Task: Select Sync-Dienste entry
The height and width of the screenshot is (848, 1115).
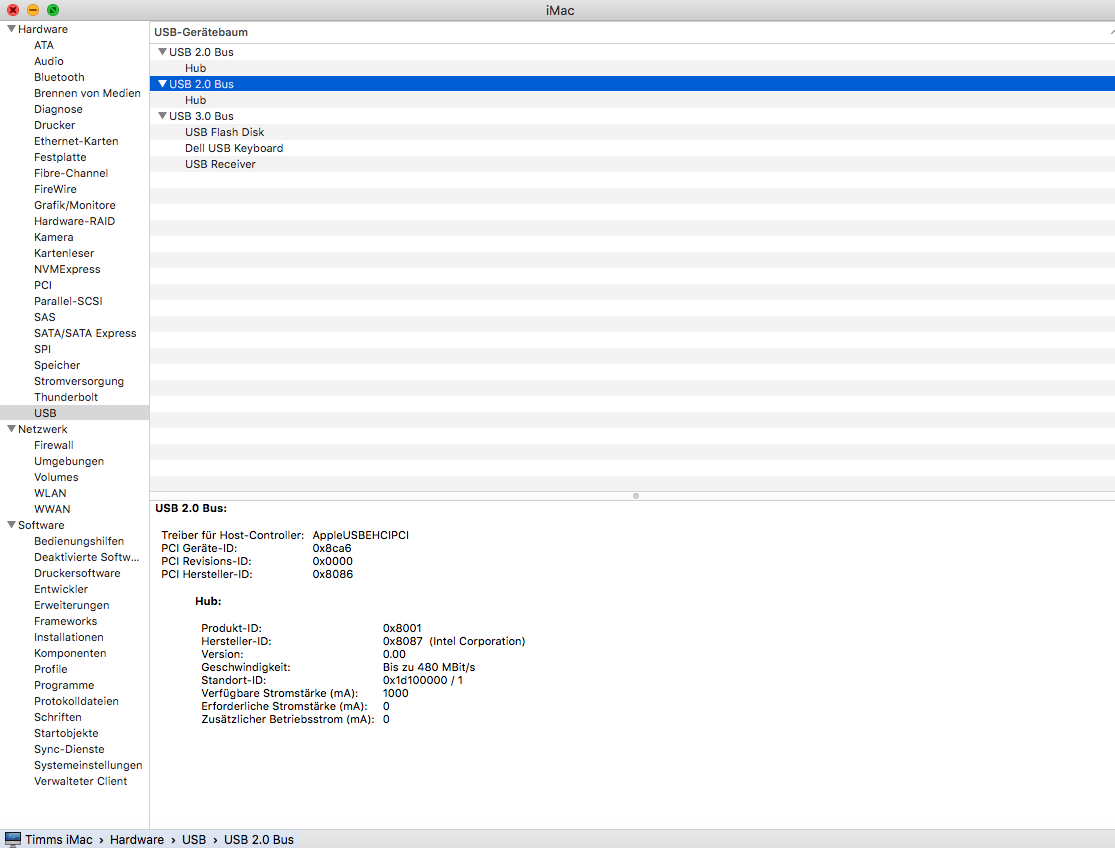Action: 69,749
